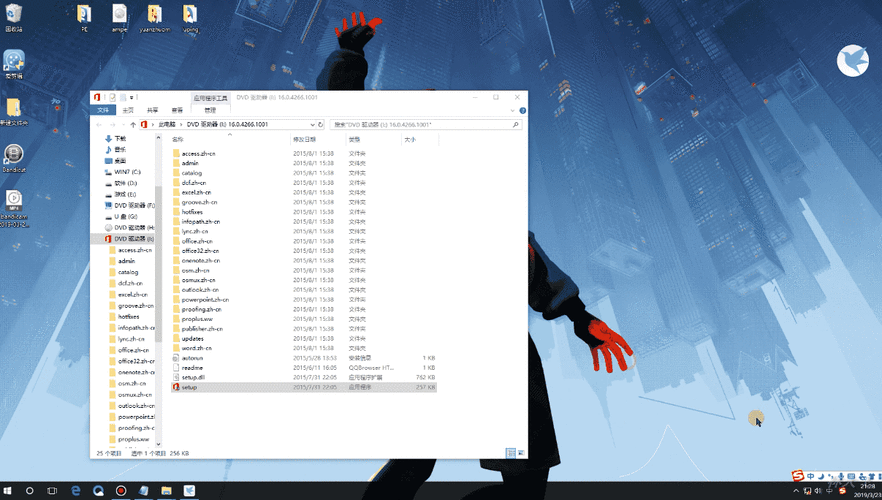This screenshot has height=500, width=882.
Task: Open Recycle Bin desktop icon
Action: [14, 18]
